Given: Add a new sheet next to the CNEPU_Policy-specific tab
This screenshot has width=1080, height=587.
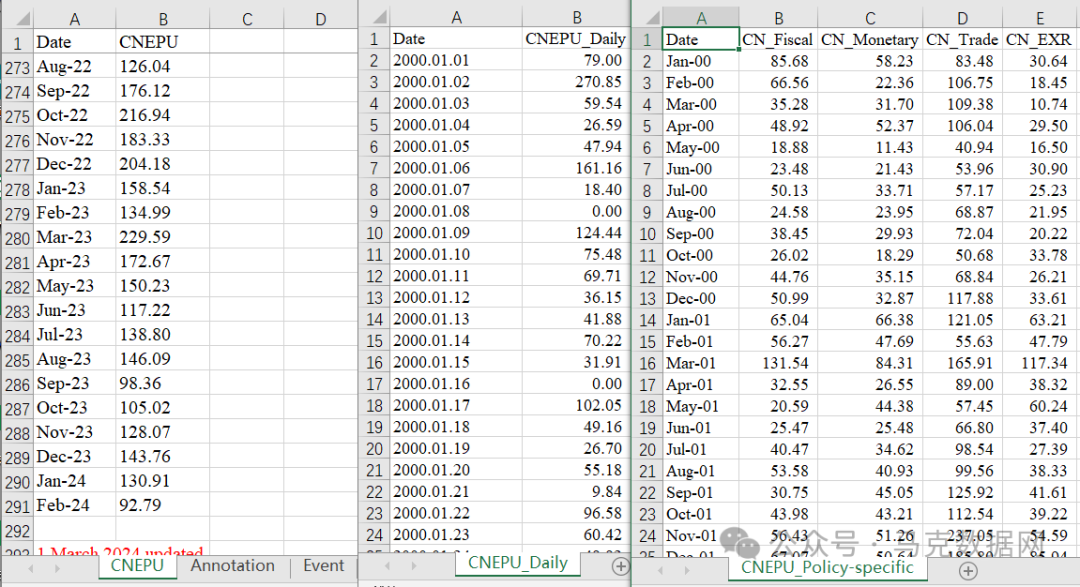Looking at the screenshot, I should [x=968, y=570].
